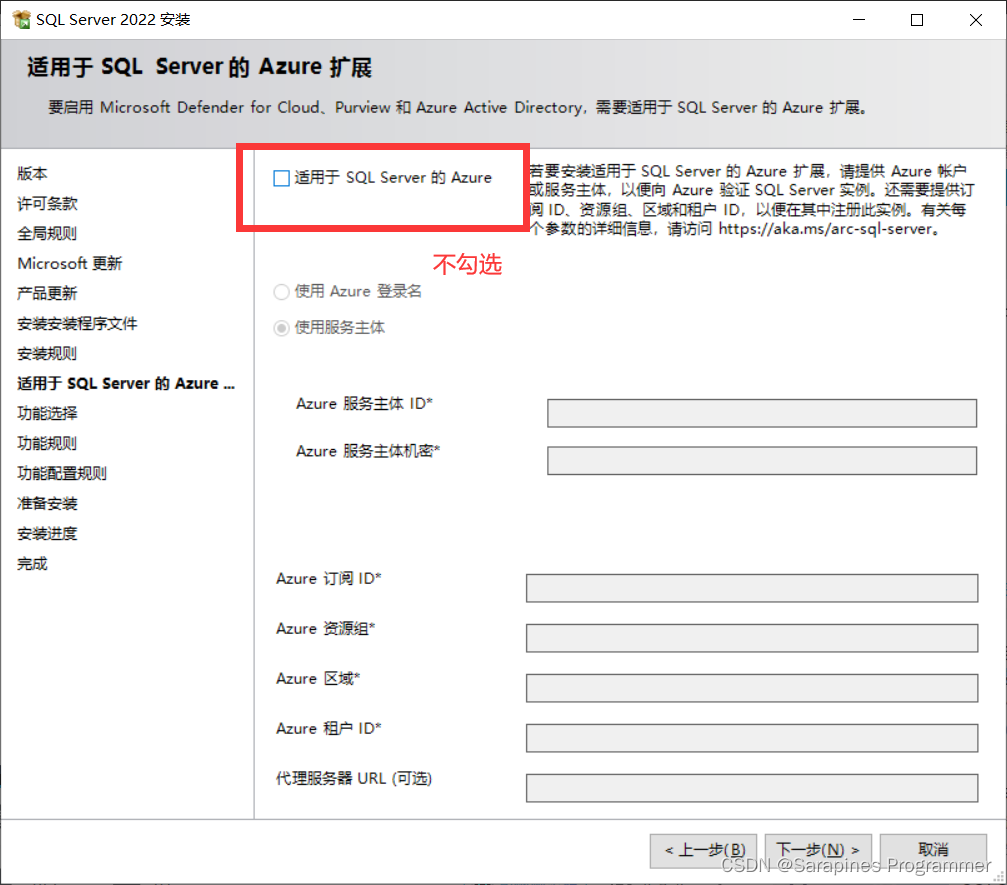
Task: Click the Azure 订阅 ID* label
Action: [x=329, y=579]
